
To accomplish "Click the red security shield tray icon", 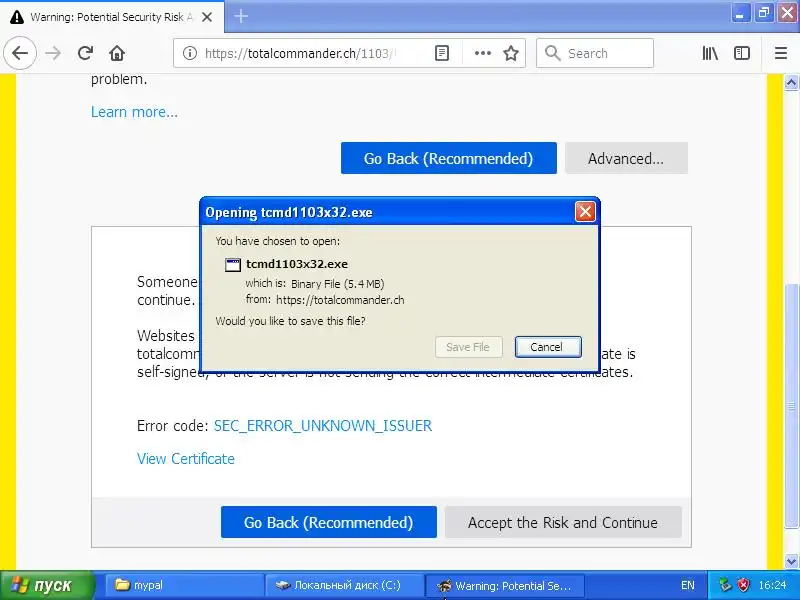I will (744, 585).
